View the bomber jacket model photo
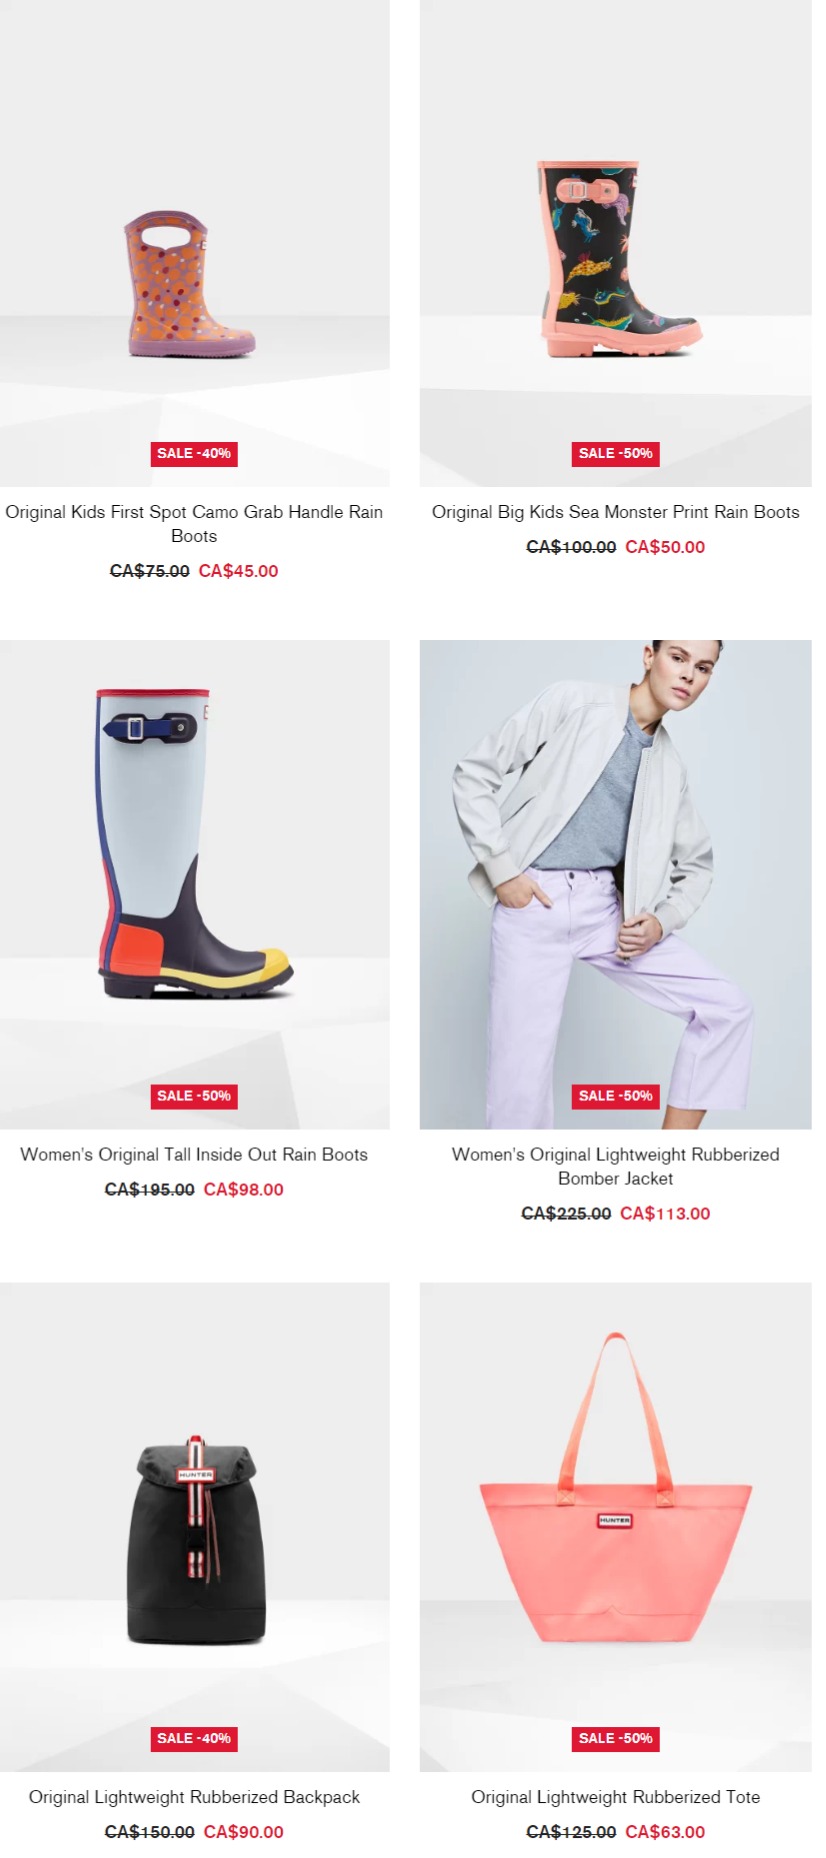Screen dimensions: 826x1858 tap(615, 884)
